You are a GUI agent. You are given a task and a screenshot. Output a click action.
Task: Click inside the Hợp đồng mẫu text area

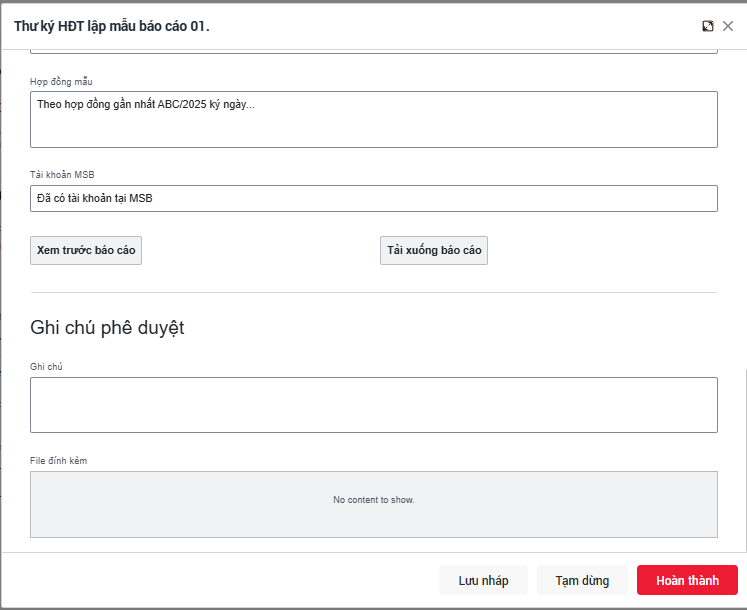click(x=373, y=120)
